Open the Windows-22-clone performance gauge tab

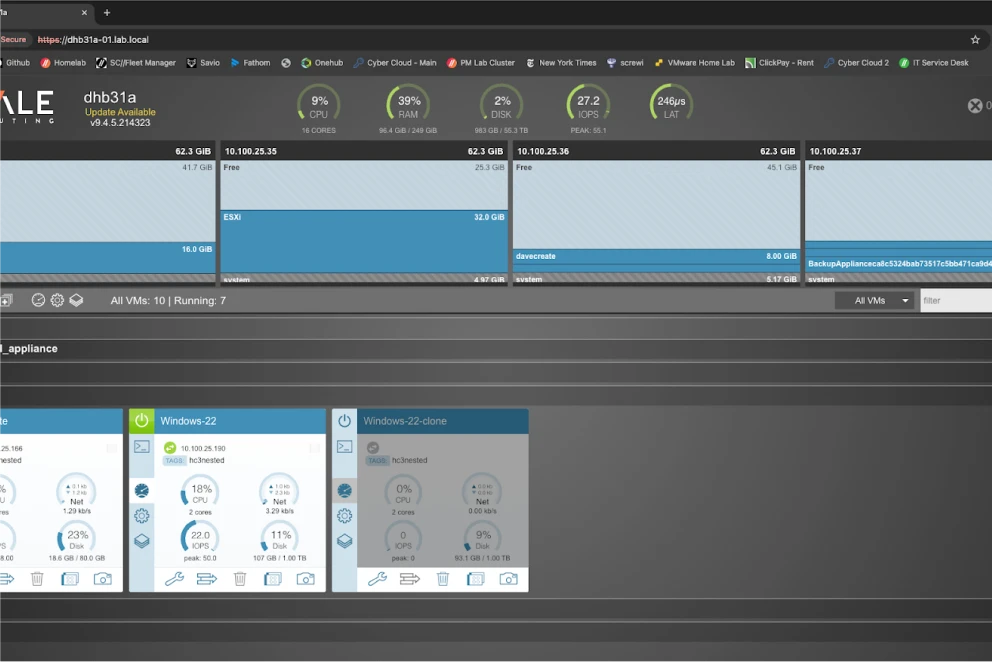coord(344,490)
